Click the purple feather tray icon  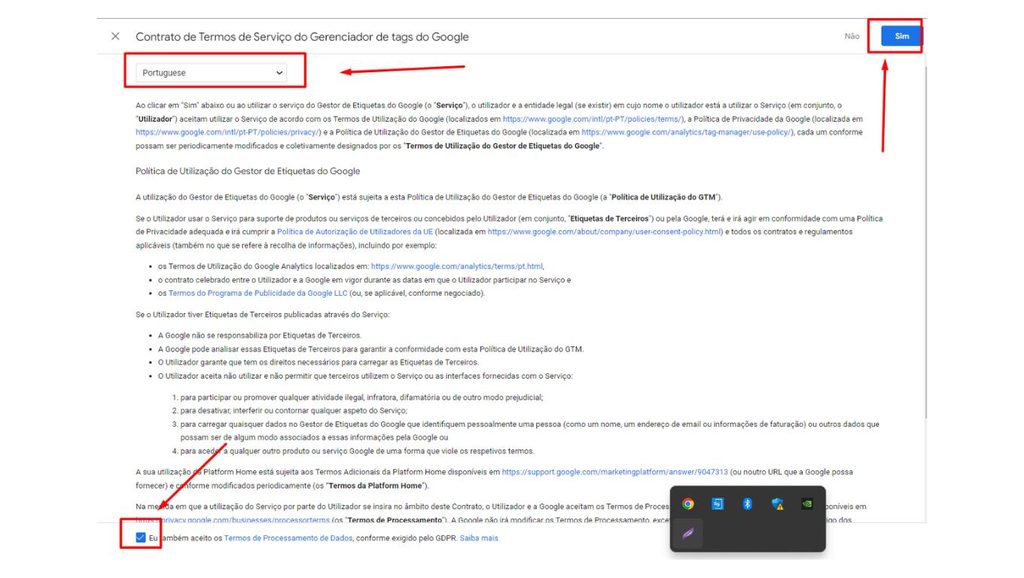click(688, 534)
